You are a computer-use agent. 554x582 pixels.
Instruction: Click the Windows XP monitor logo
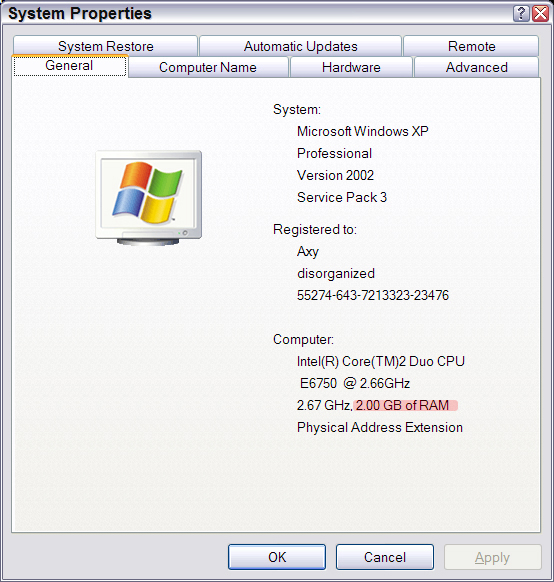(148, 197)
